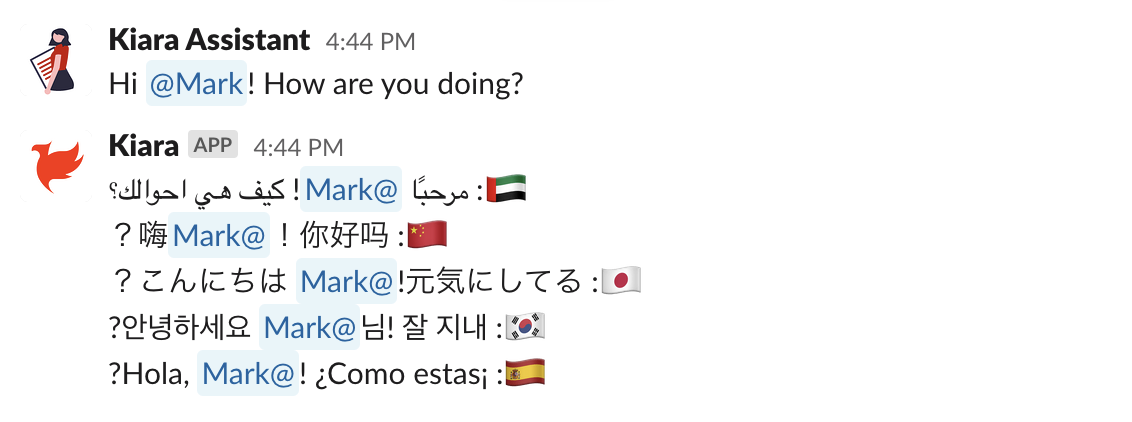
Task: Click the Mark mention in the Chinese line
Action: pyautogui.click(x=219, y=236)
